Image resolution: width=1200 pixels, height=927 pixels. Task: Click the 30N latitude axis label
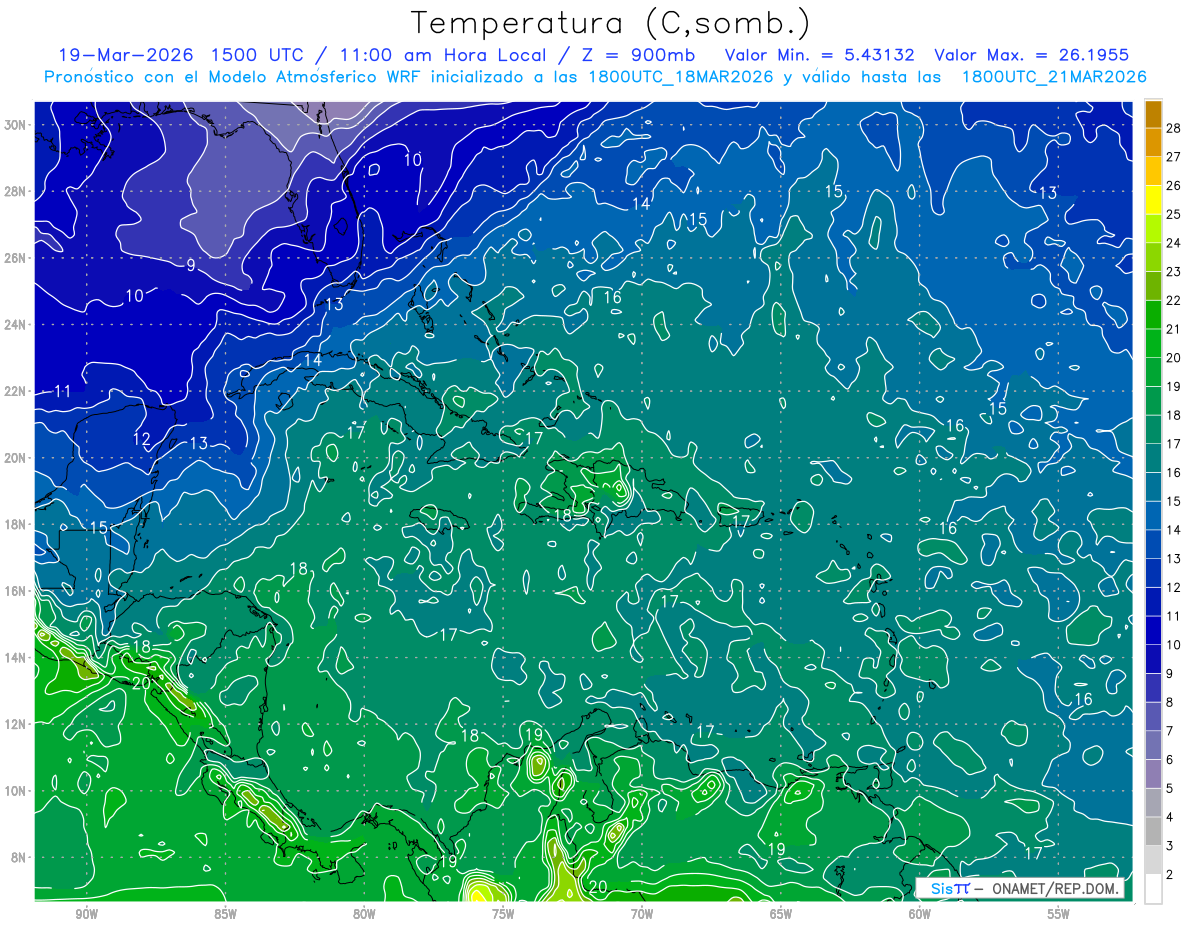point(15,124)
